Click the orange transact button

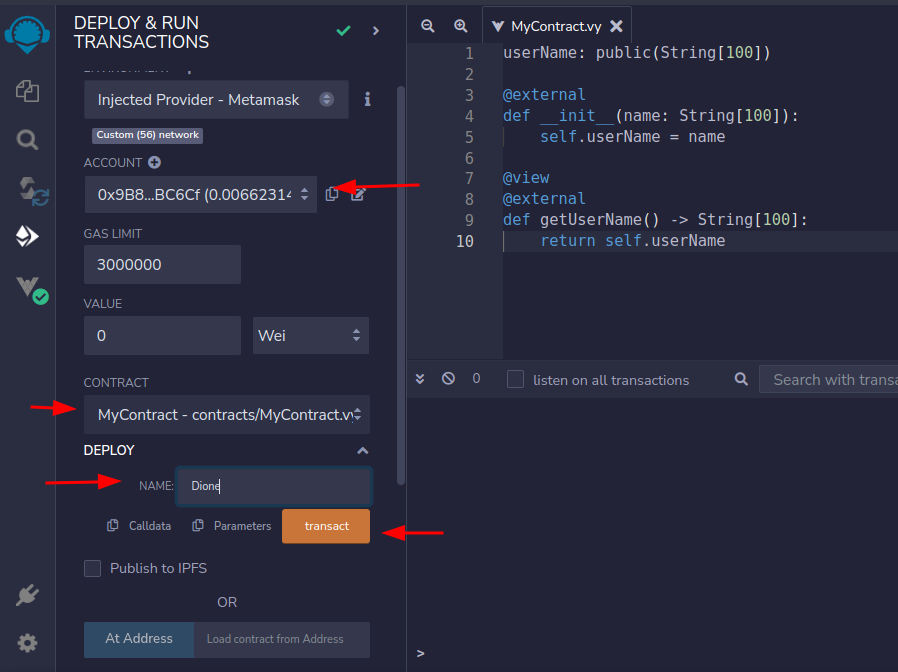(x=326, y=526)
